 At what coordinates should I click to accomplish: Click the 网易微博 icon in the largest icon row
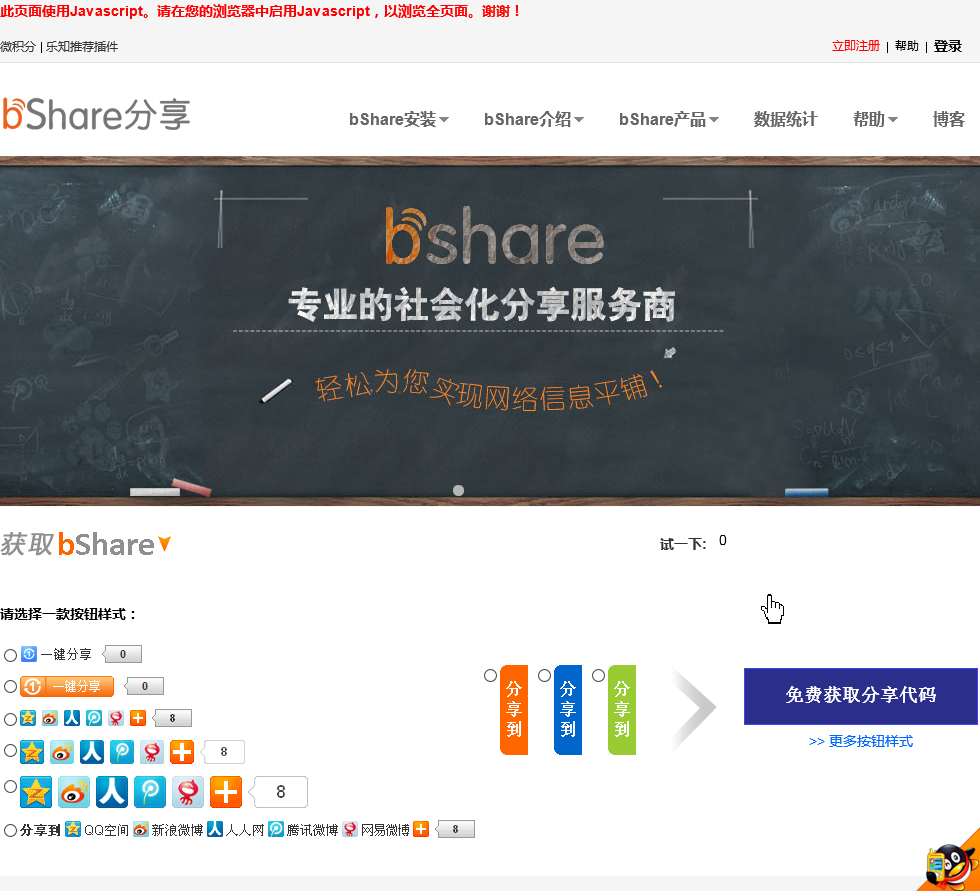pyautogui.click(x=188, y=792)
